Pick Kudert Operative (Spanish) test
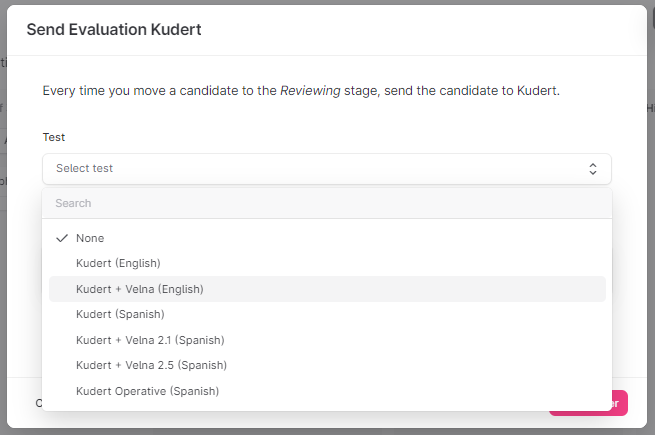 click(x=147, y=391)
